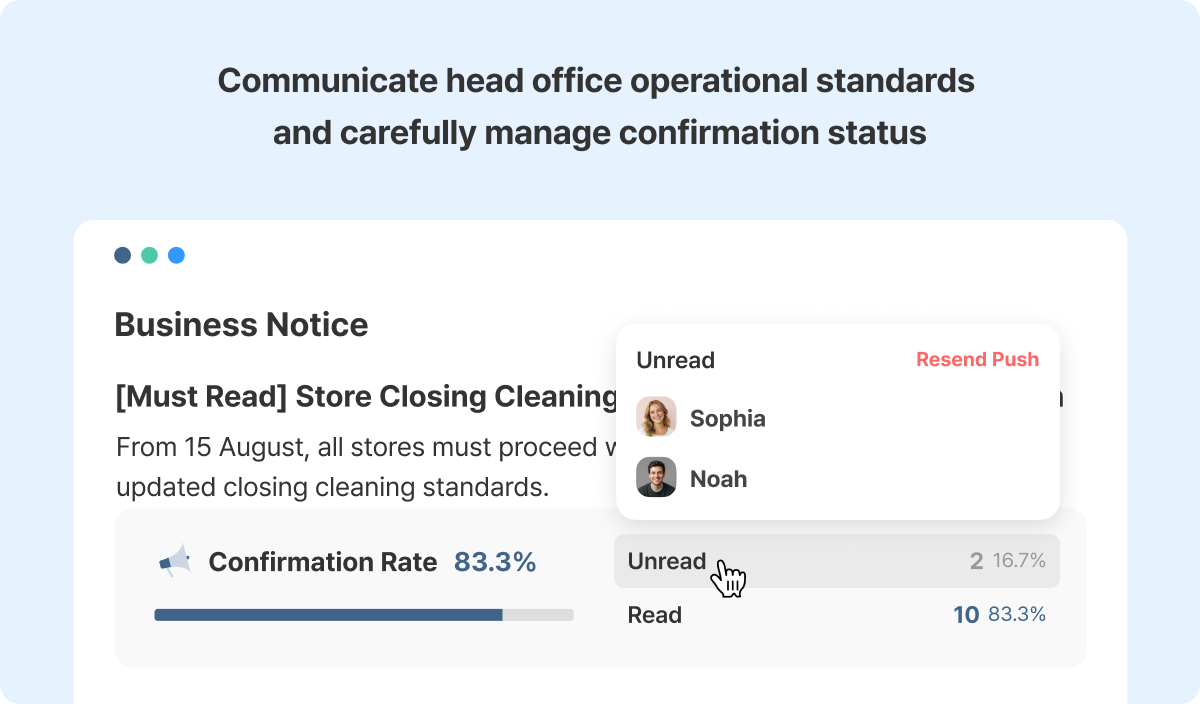Screen dimensions: 1200x704
Task: Click the dark blue window dot
Action: coord(123,255)
